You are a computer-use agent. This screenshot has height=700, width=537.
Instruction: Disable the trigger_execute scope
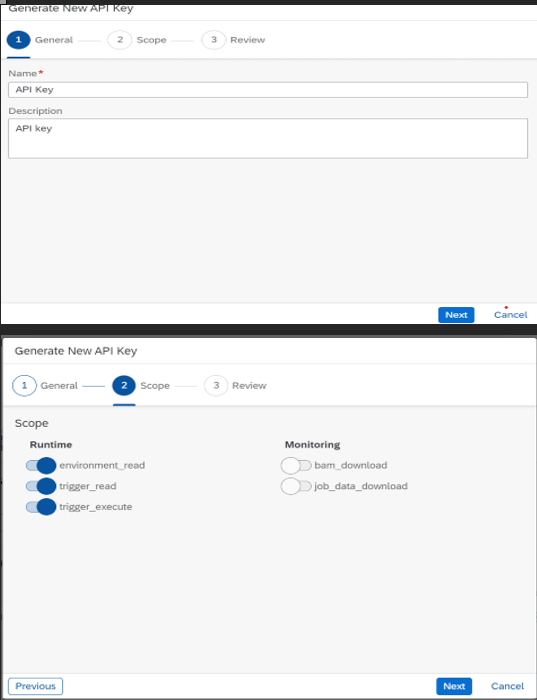[x=41, y=507]
